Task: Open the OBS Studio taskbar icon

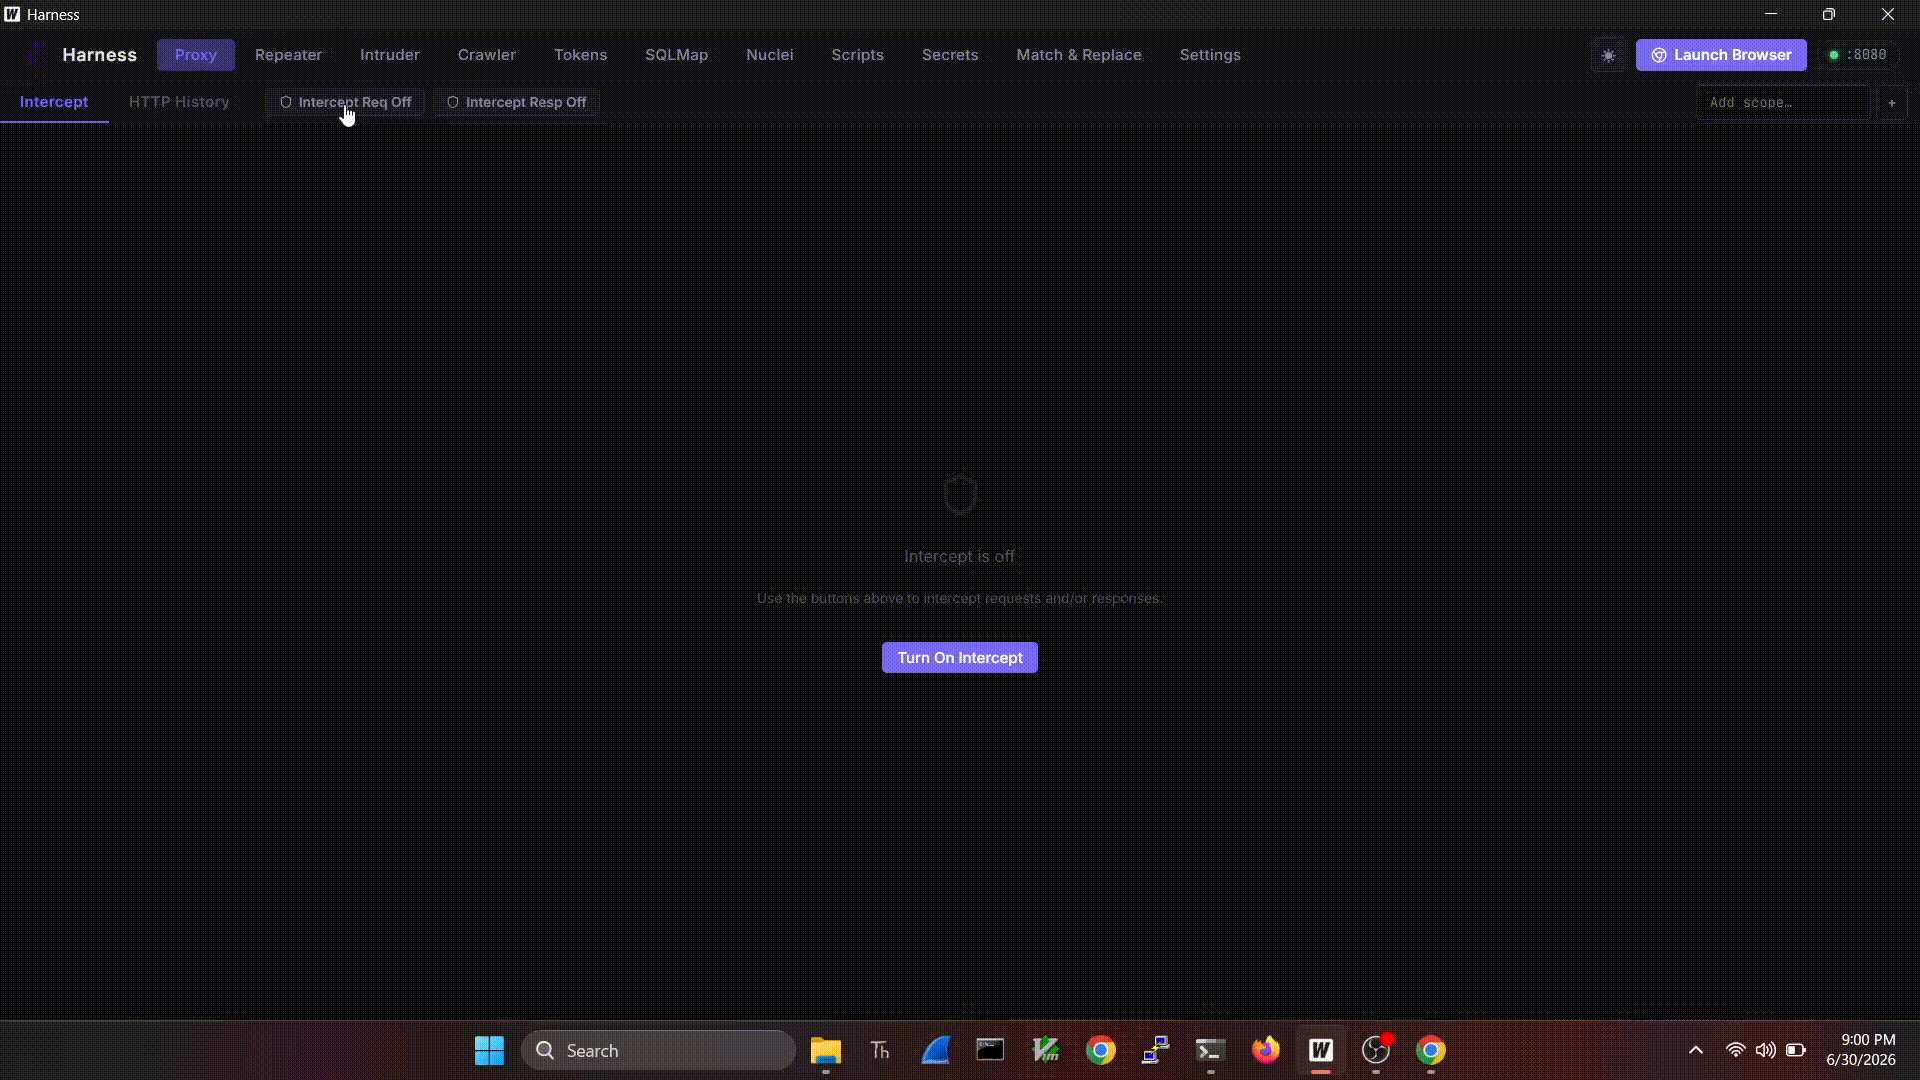Action: [x=1376, y=1050]
